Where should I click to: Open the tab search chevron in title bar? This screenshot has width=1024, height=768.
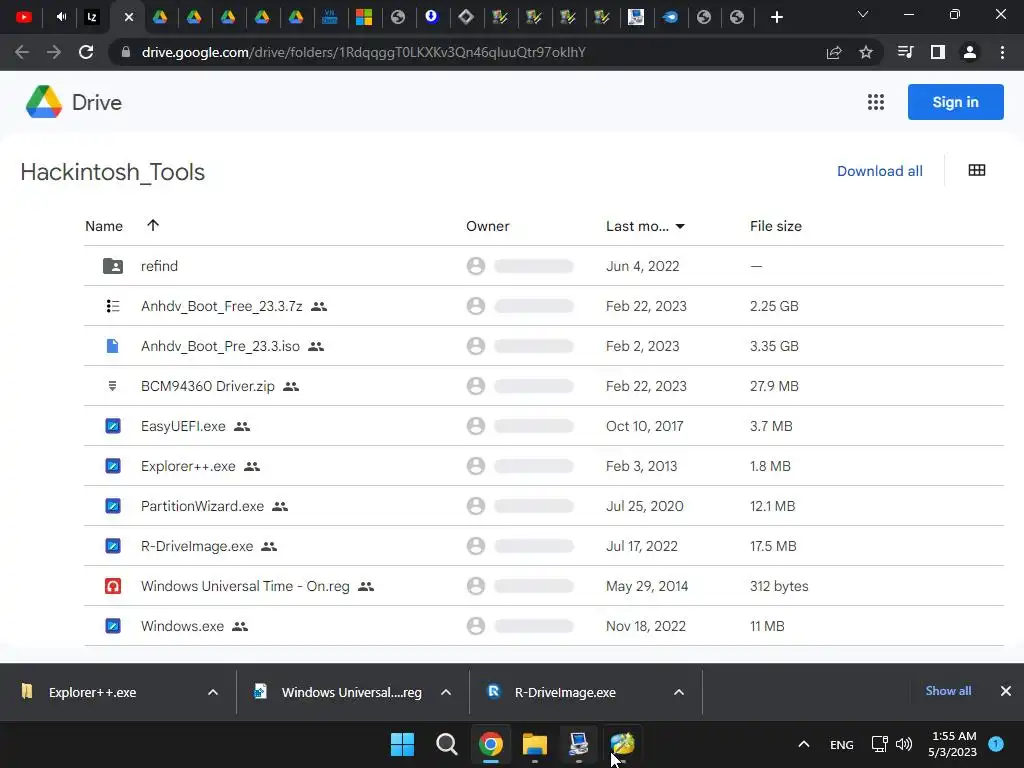pos(863,14)
